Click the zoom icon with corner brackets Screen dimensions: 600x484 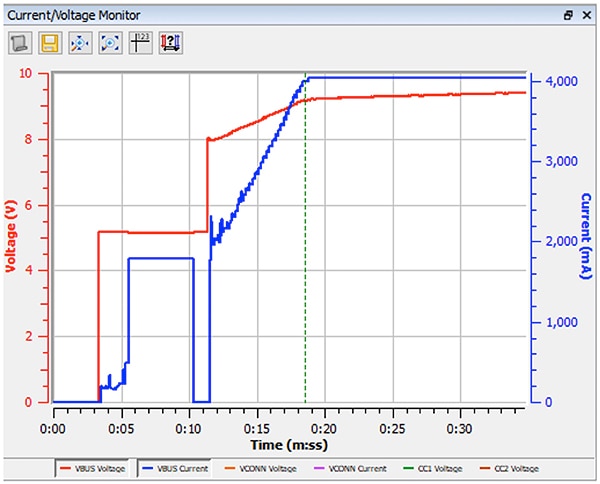pyautogui.click(x=110, y=44)
